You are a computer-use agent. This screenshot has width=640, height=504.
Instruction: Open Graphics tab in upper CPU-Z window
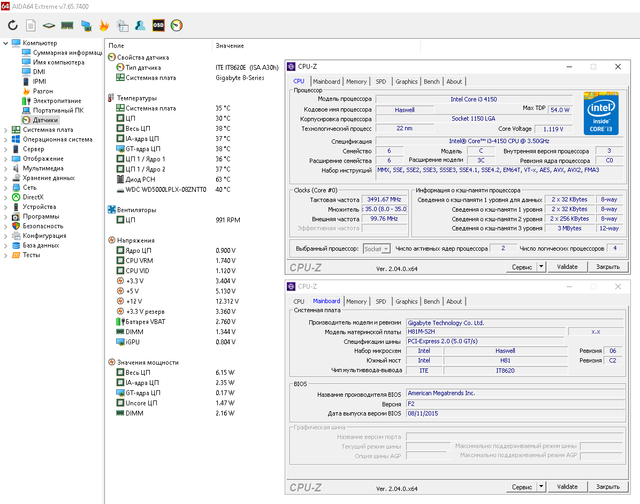pyautogui.click(x=407, y=81)
